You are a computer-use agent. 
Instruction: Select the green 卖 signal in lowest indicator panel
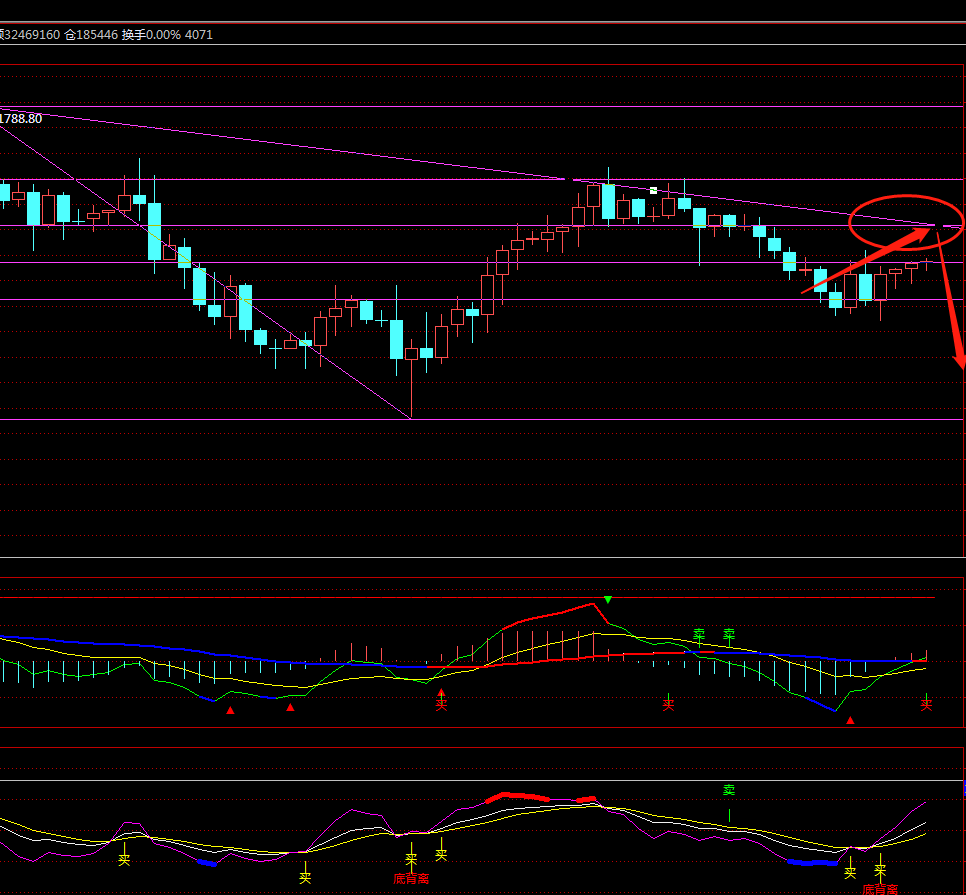(x=729, y=790)
